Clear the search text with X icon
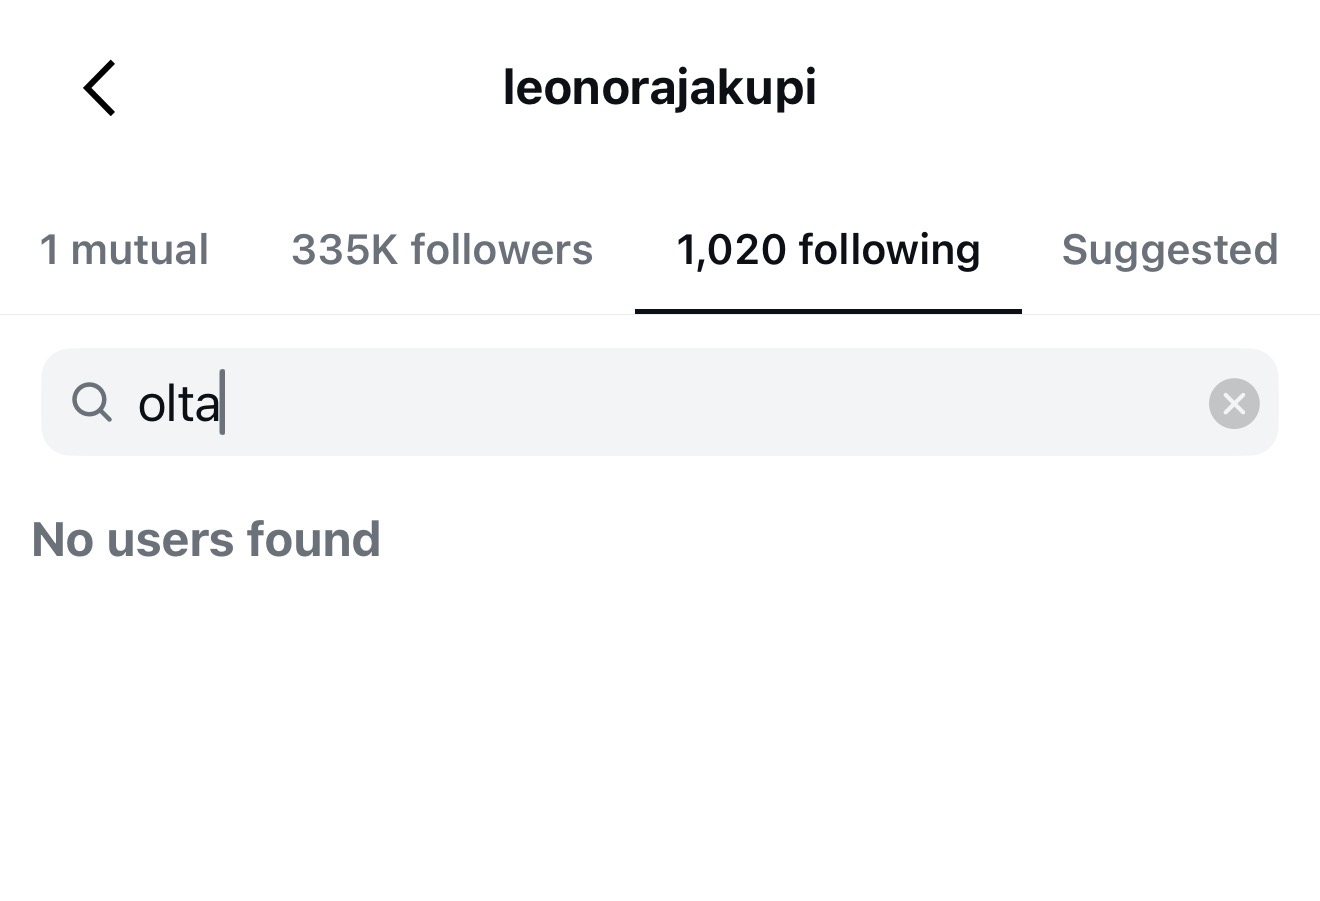Image resolution: width=1320 pixels, height=901 pixels. (x=1233, y=403)
